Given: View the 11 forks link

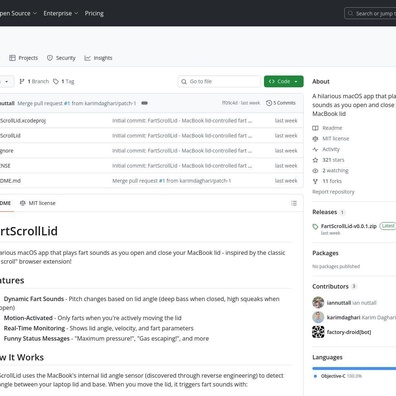Looking at the screenshot, I should coord(332,181).
